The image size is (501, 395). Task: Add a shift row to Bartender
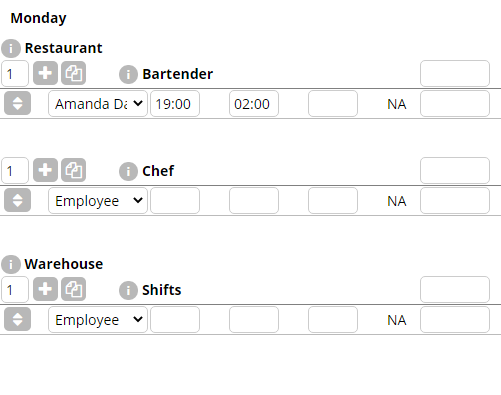pos(45,73)
